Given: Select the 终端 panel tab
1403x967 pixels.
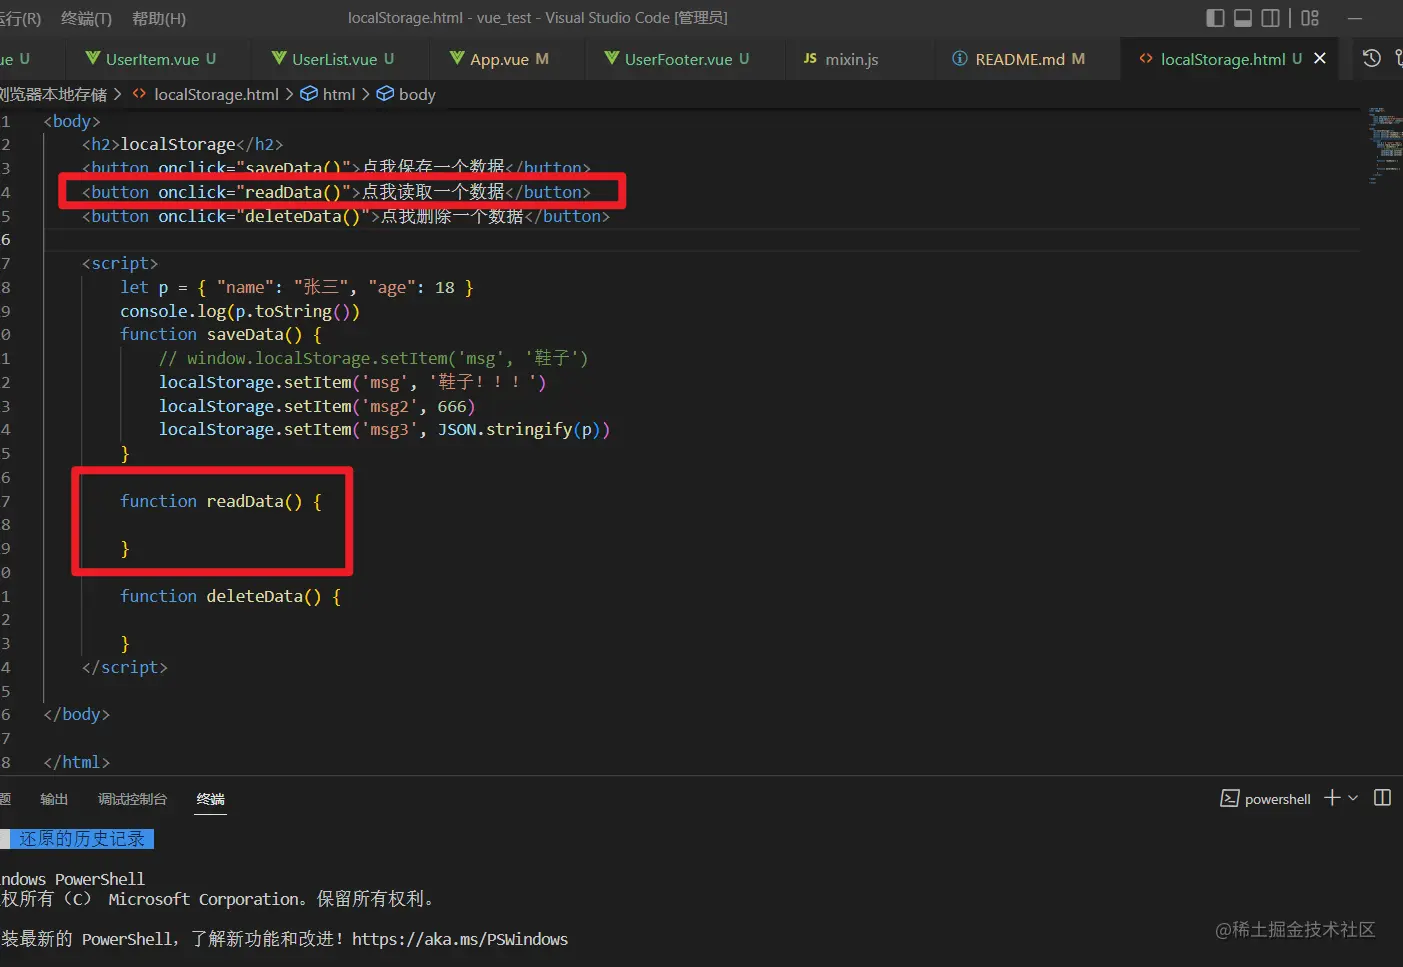Looking at the screenshot, I should pyautogui.click(x=211, y=799).
